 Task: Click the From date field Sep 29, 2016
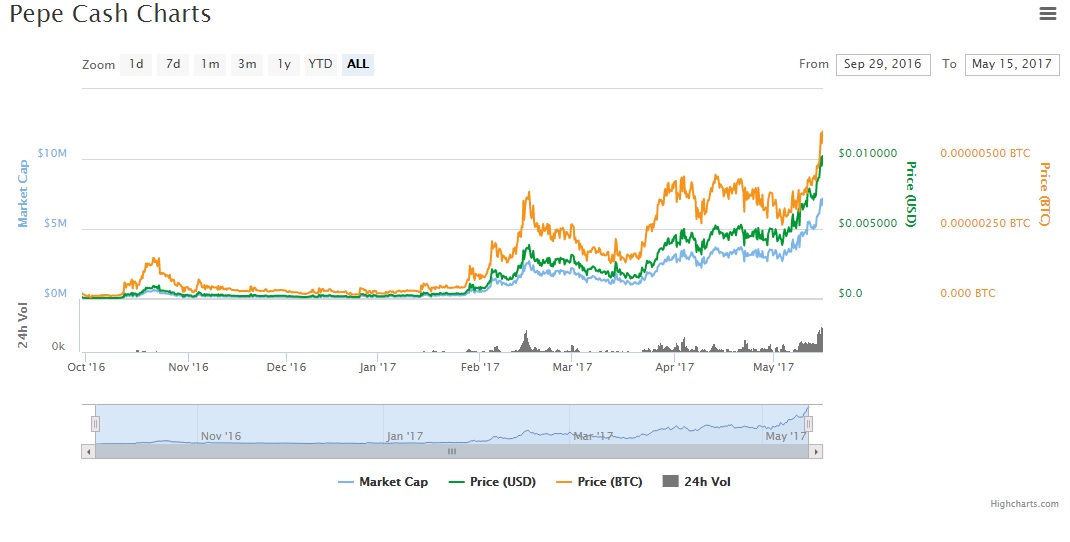[883, 64]
